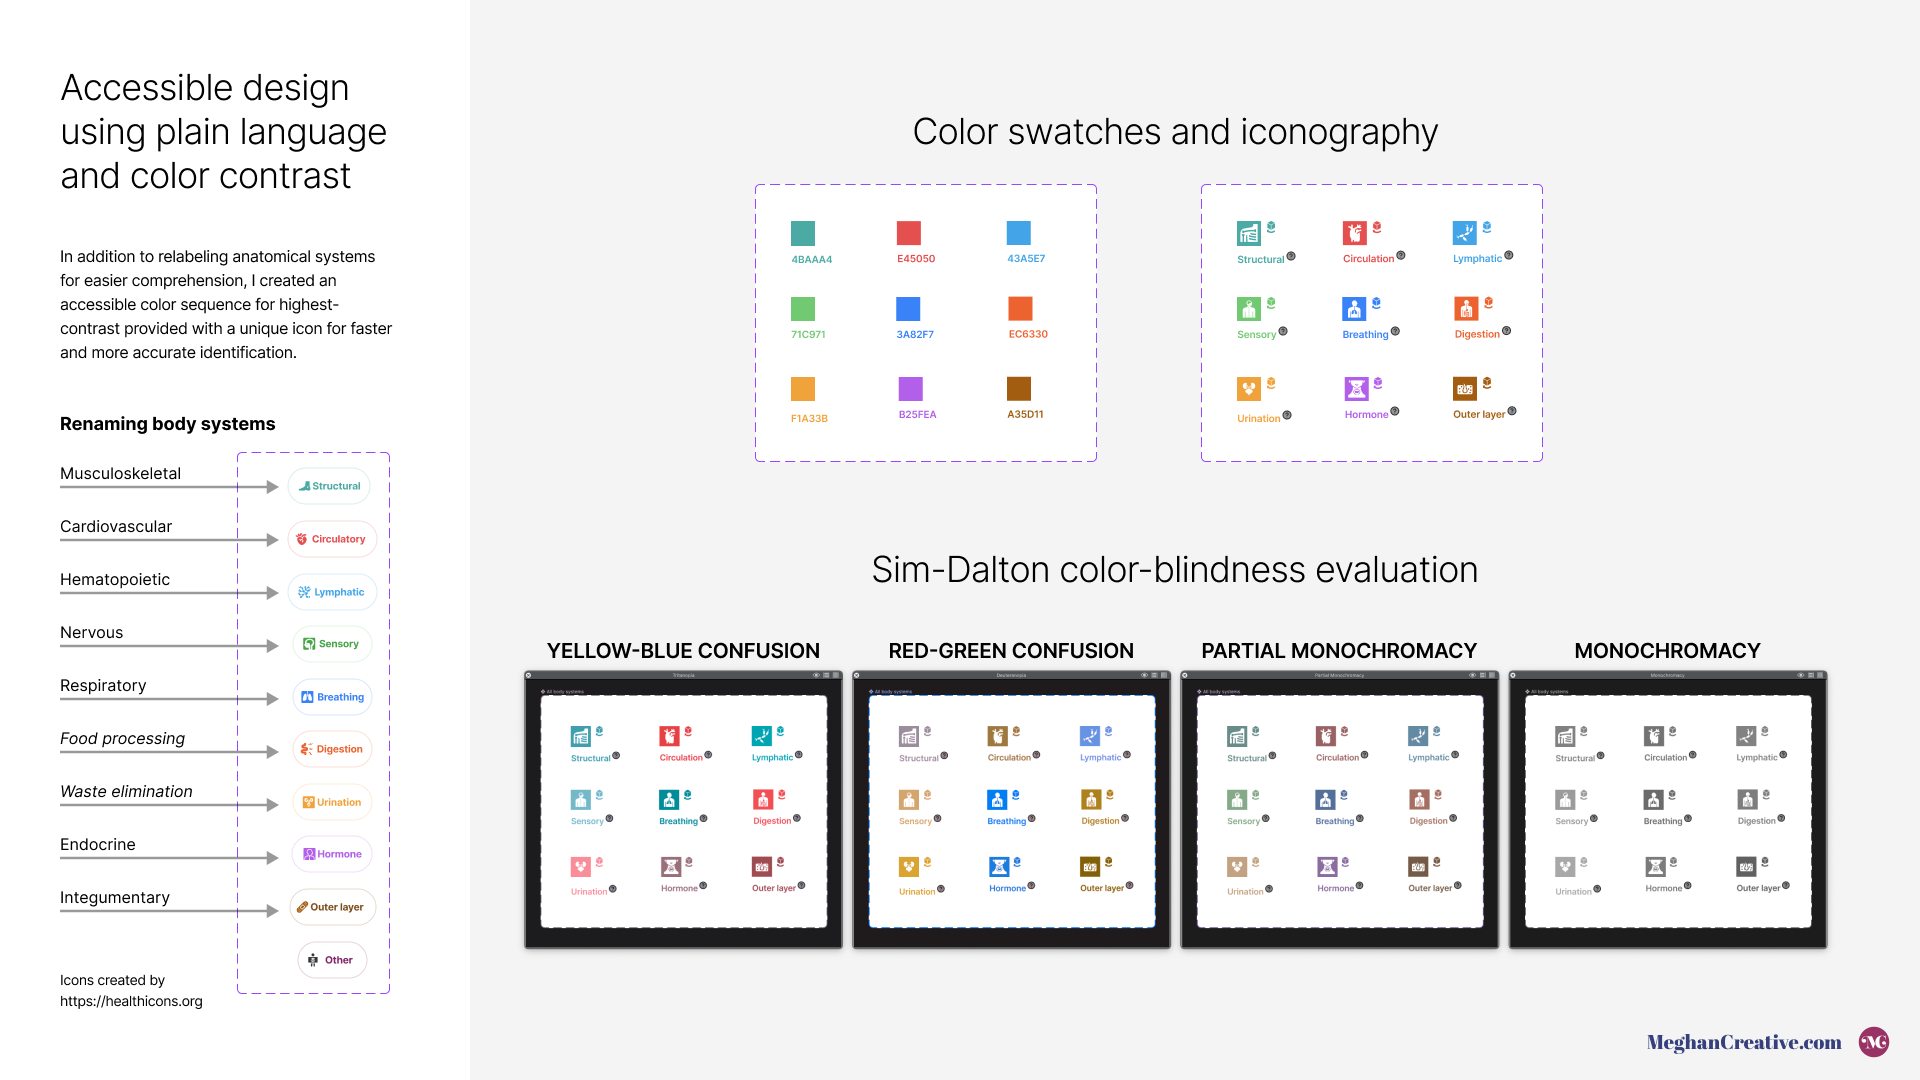Click the brown Outer layer icon
The height and width of the screenshot is (1080, 1920).
[x=1465, y=388]
